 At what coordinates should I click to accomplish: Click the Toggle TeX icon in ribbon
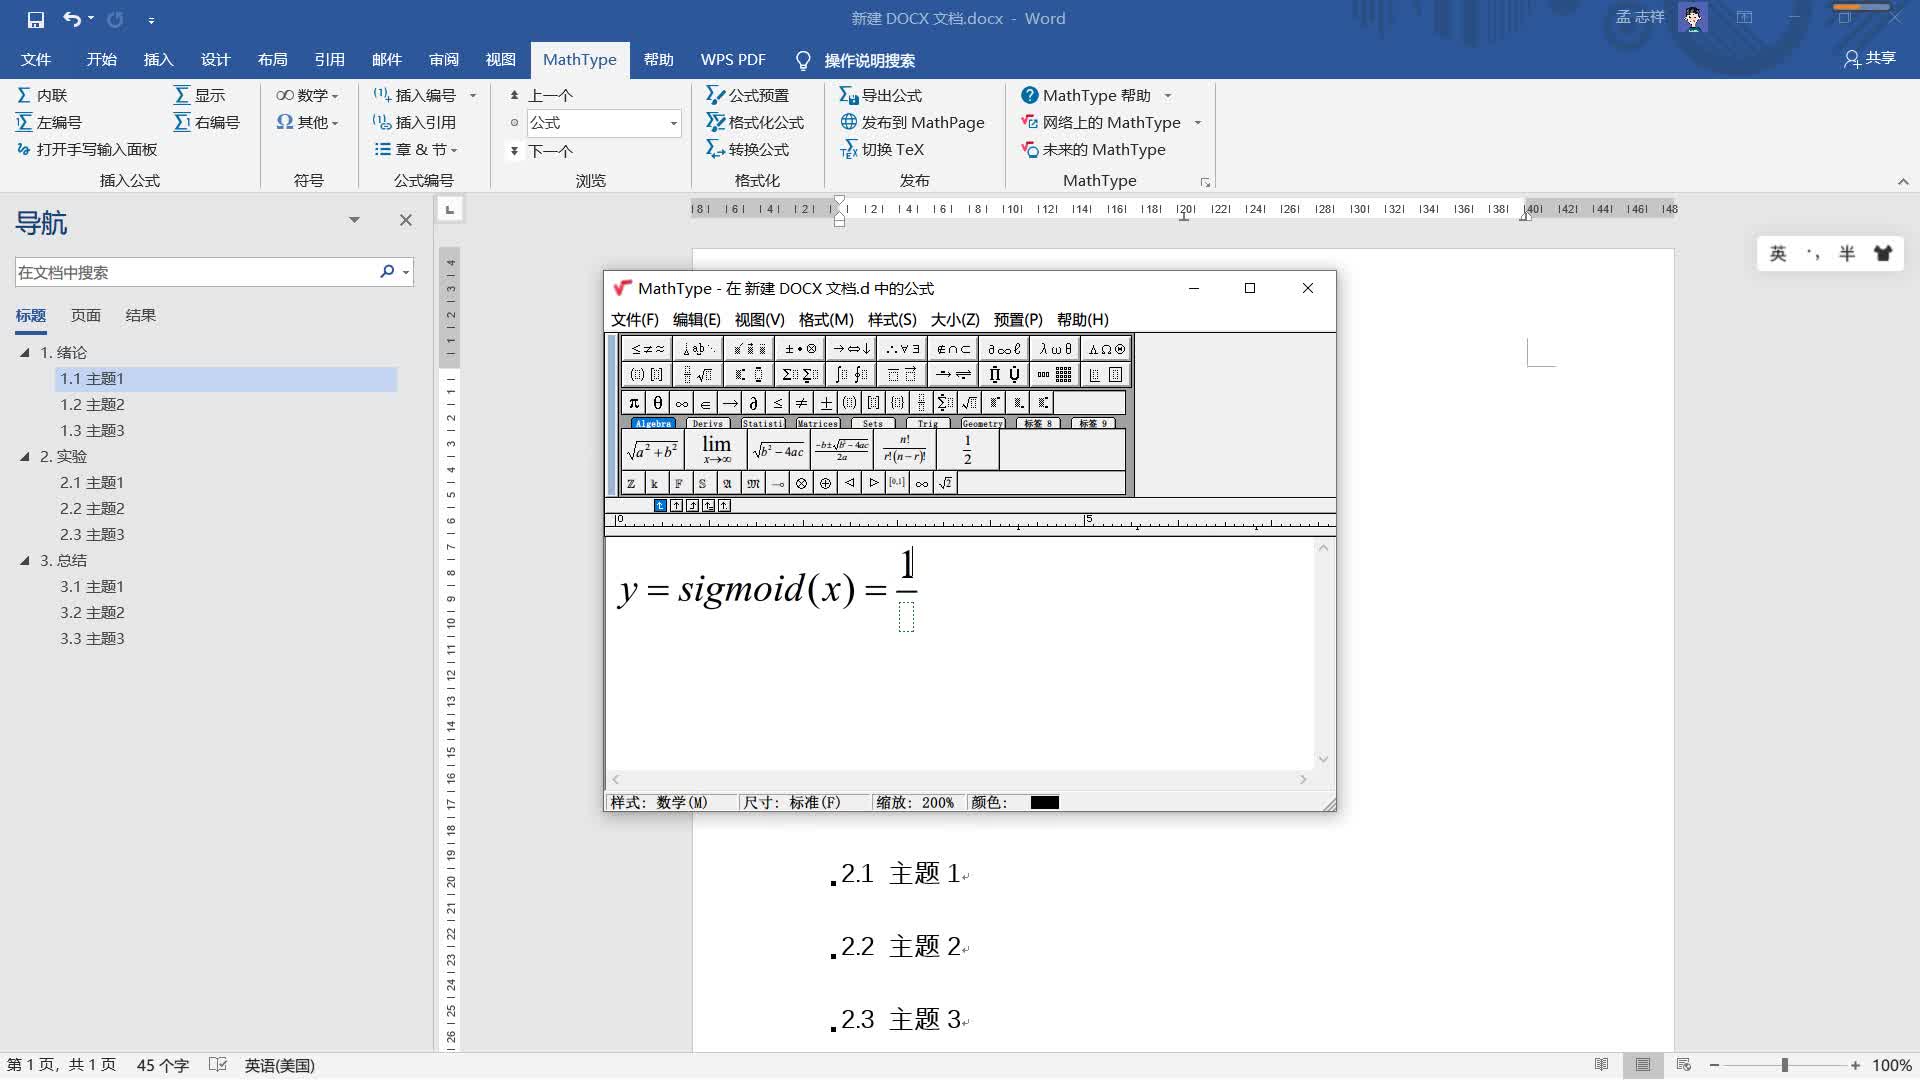click(x=849, y=150)
